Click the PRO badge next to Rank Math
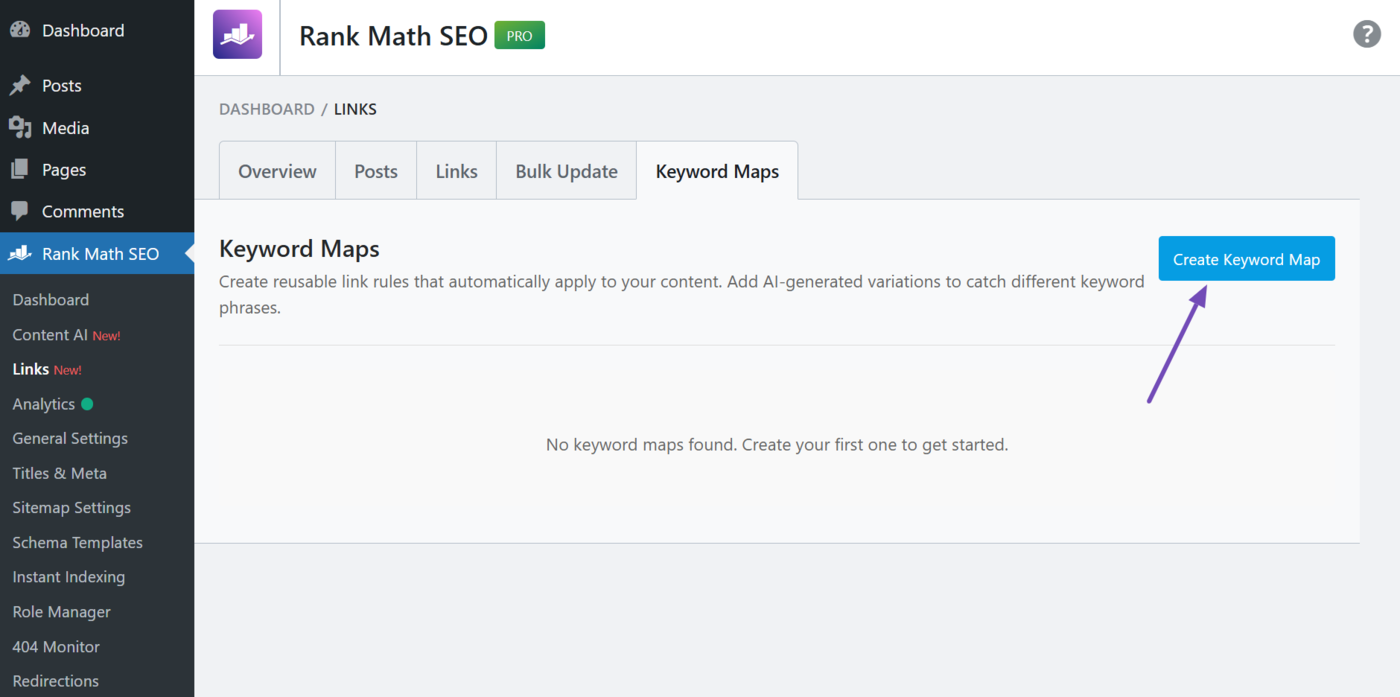The image size is (1400, 697). 519,35
